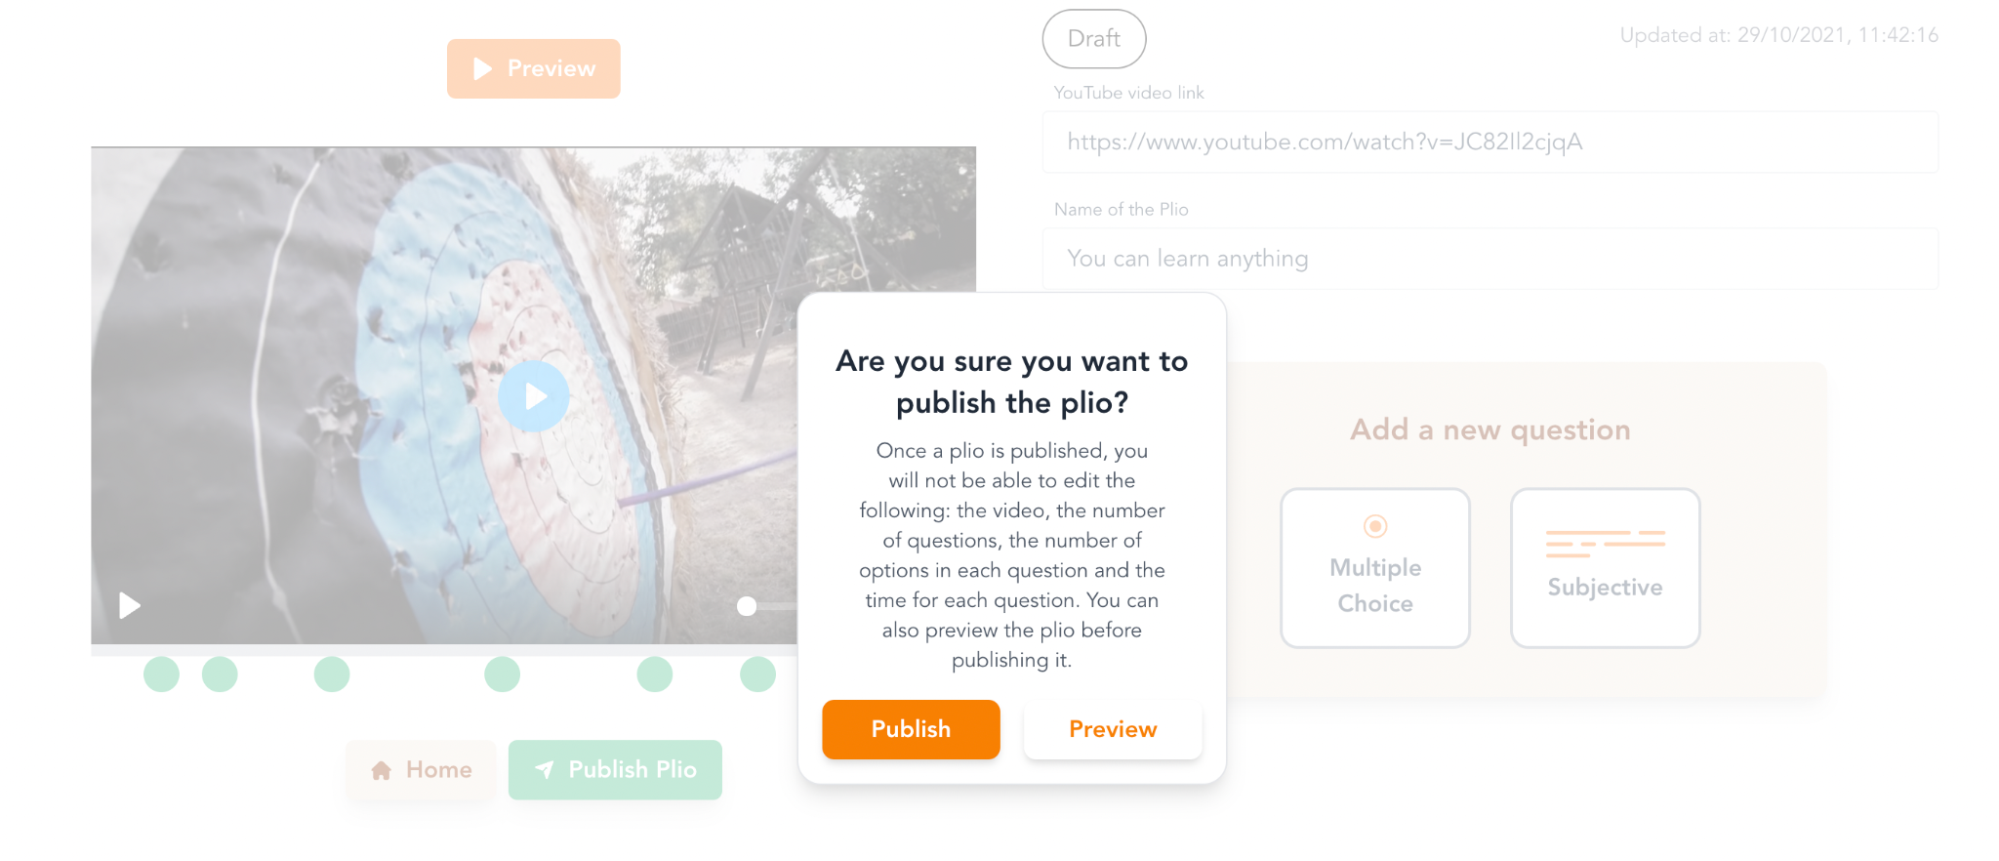Click the paper plane icon on Publish Plio
1999x861 pixels.
(x=544, y=769)
